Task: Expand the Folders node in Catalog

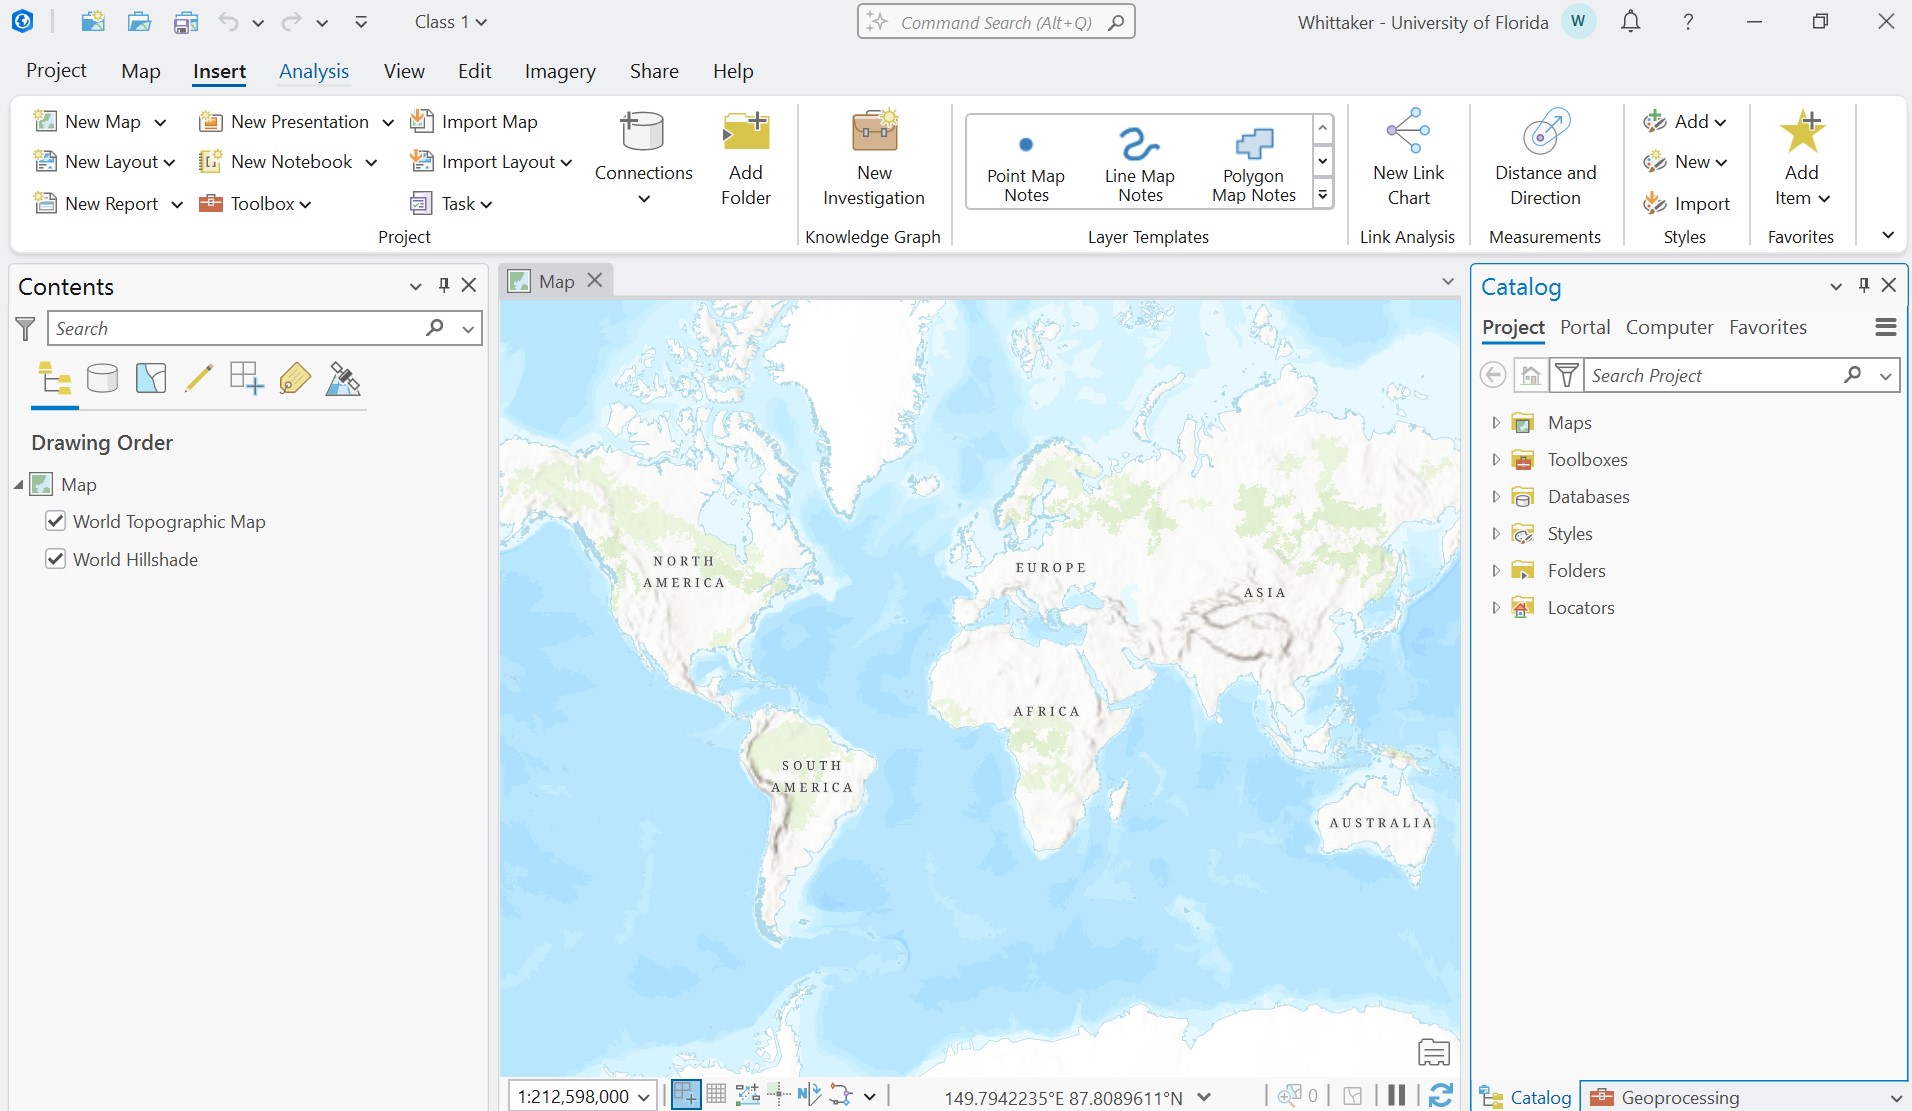Action: [x=1496, y=571]
